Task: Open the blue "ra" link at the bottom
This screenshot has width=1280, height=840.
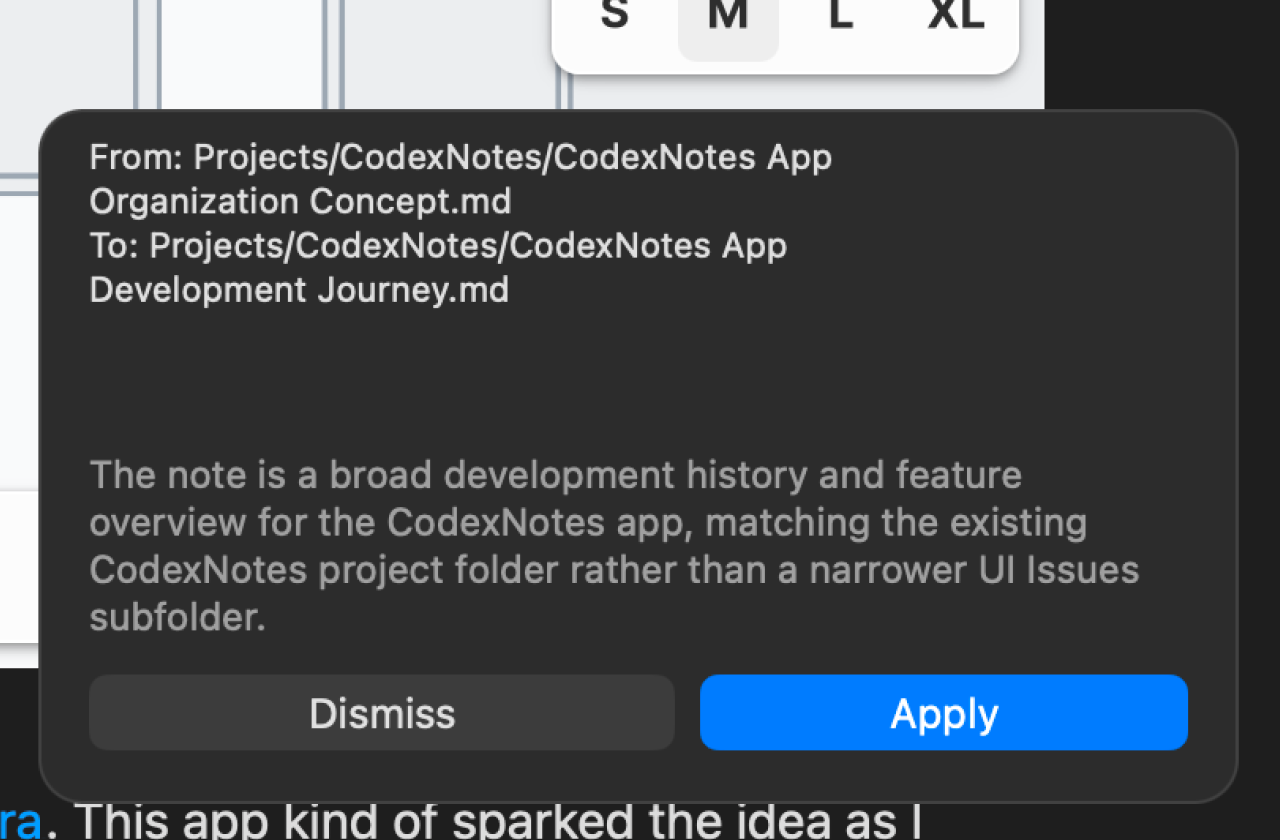Action: (20, 820)
